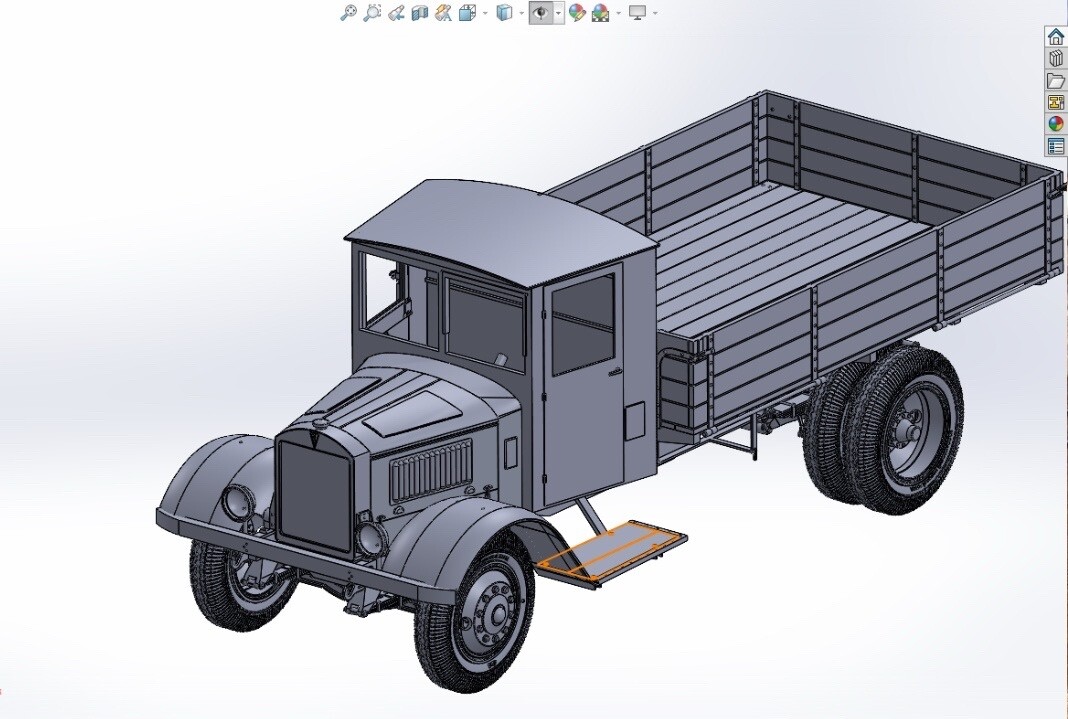Select the orange highlighted cab step board
The height and width of the screenshot is (719, 1068).
click(x=613, y=552)
